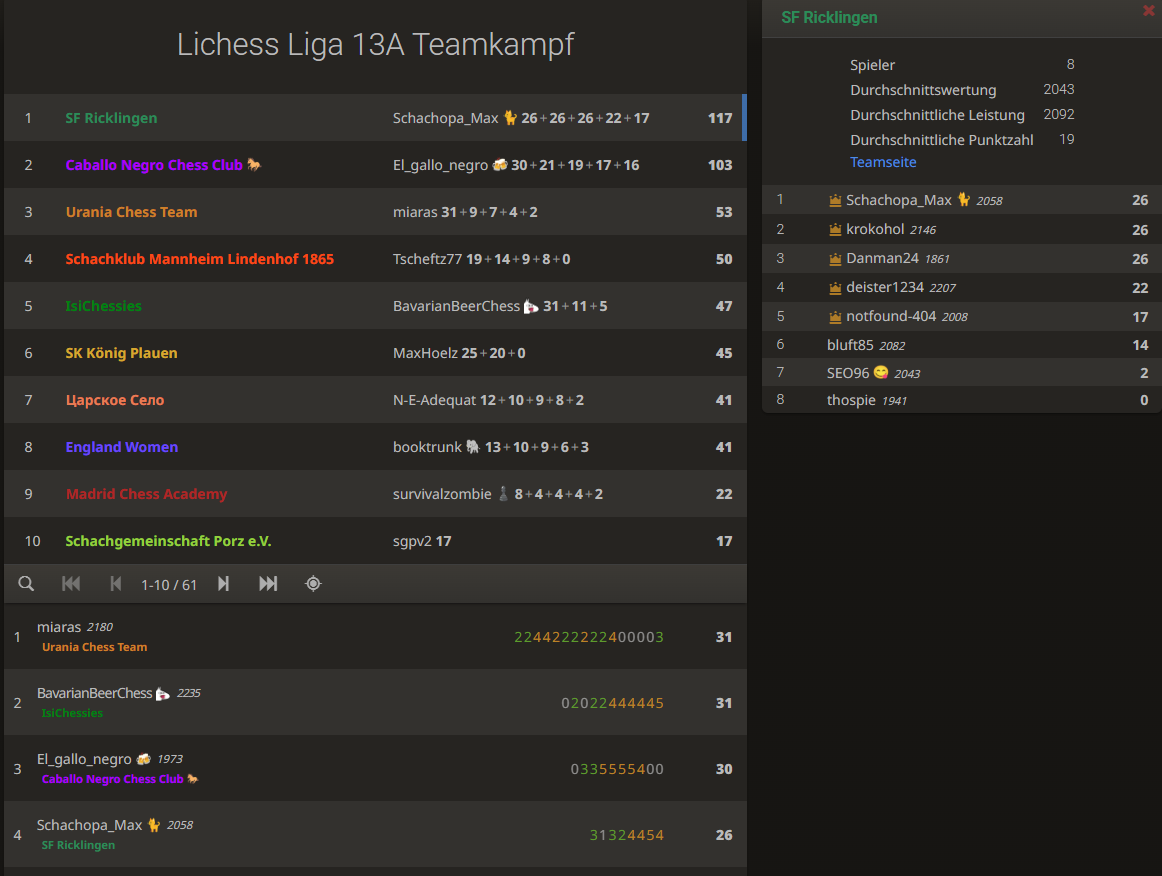The image size is (1162, 876).
Task: Open Schachklub Mannheim Lindenhof 1865 team
Action: (199, 259)
